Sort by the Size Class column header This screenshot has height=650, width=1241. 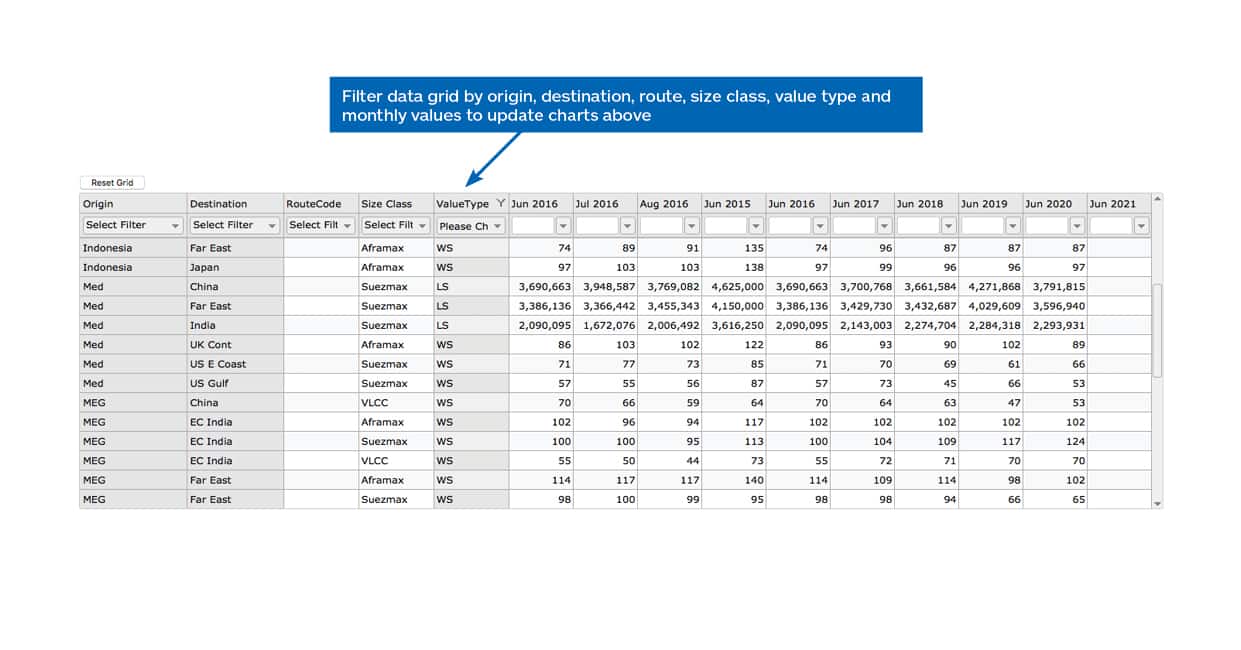tap(396, 204)
